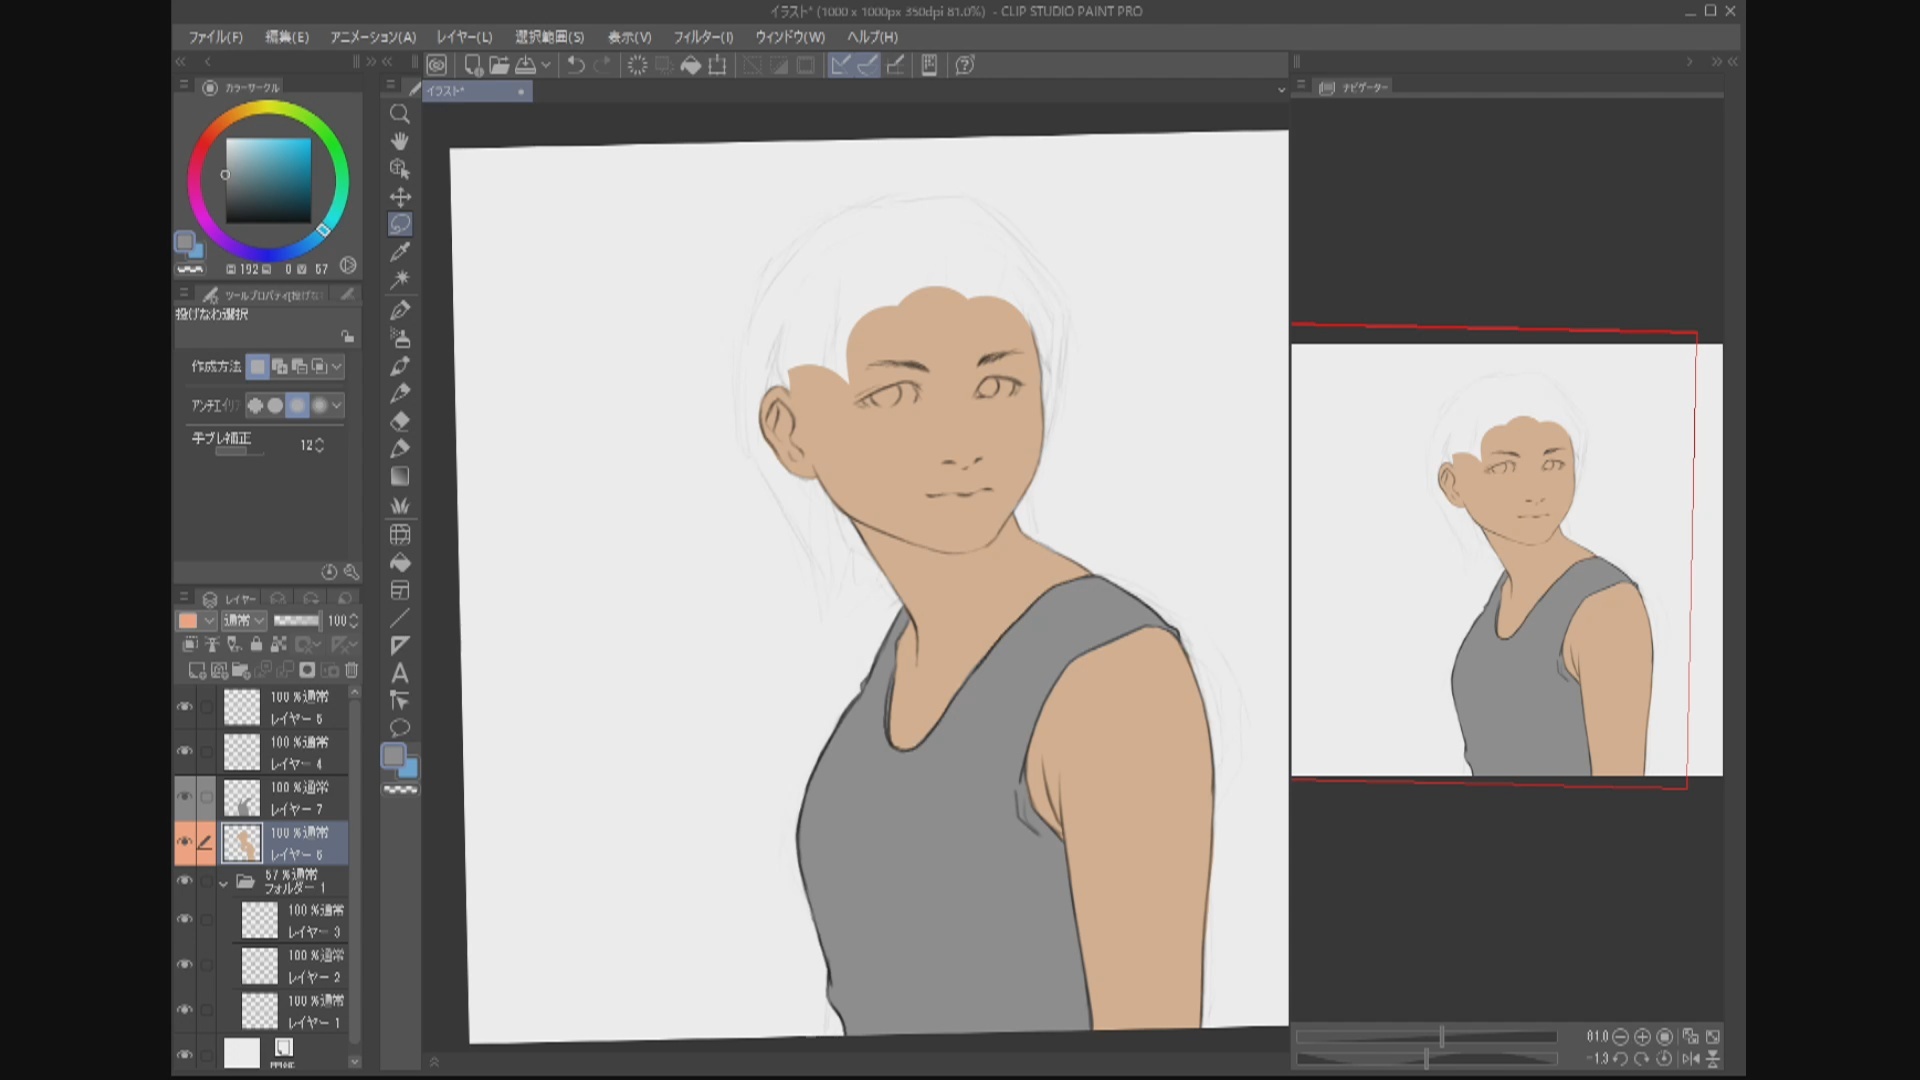Switch to the イラスト canvas tab
This screenshot has height=1080, width=1920.
click(x=470, y=91)
